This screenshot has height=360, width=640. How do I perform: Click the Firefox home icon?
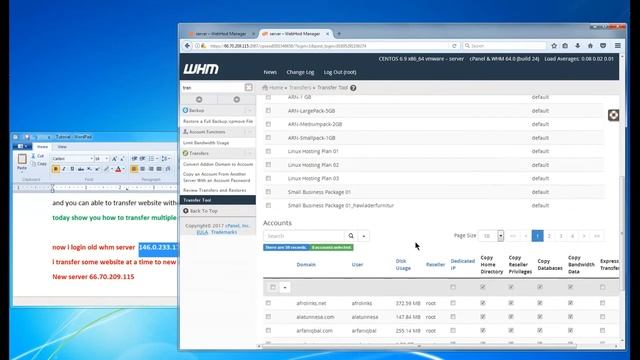[590, 46]
